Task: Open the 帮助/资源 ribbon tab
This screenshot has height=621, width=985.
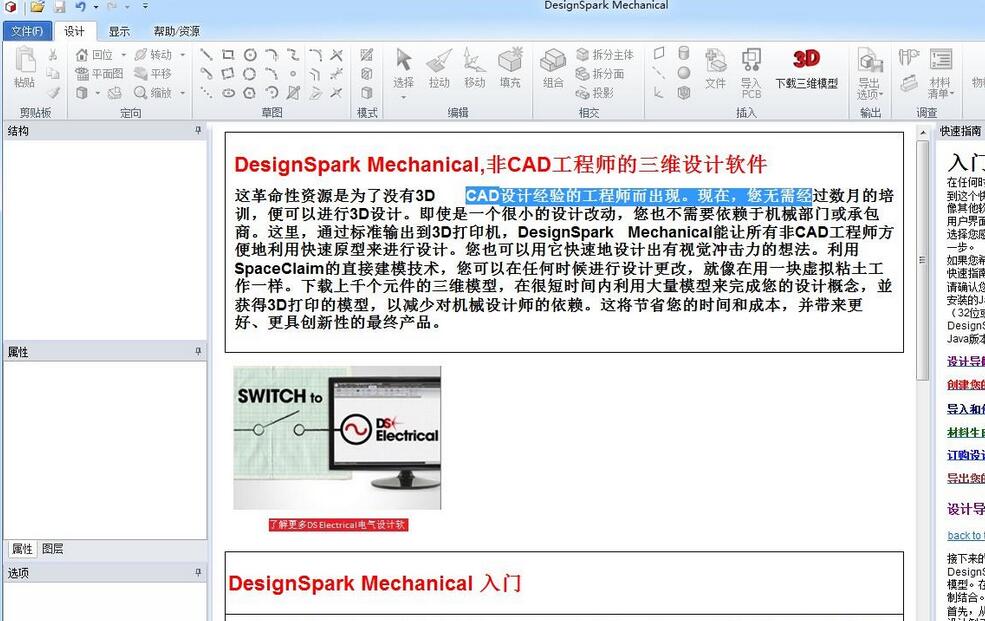Action: coord(177,31)
